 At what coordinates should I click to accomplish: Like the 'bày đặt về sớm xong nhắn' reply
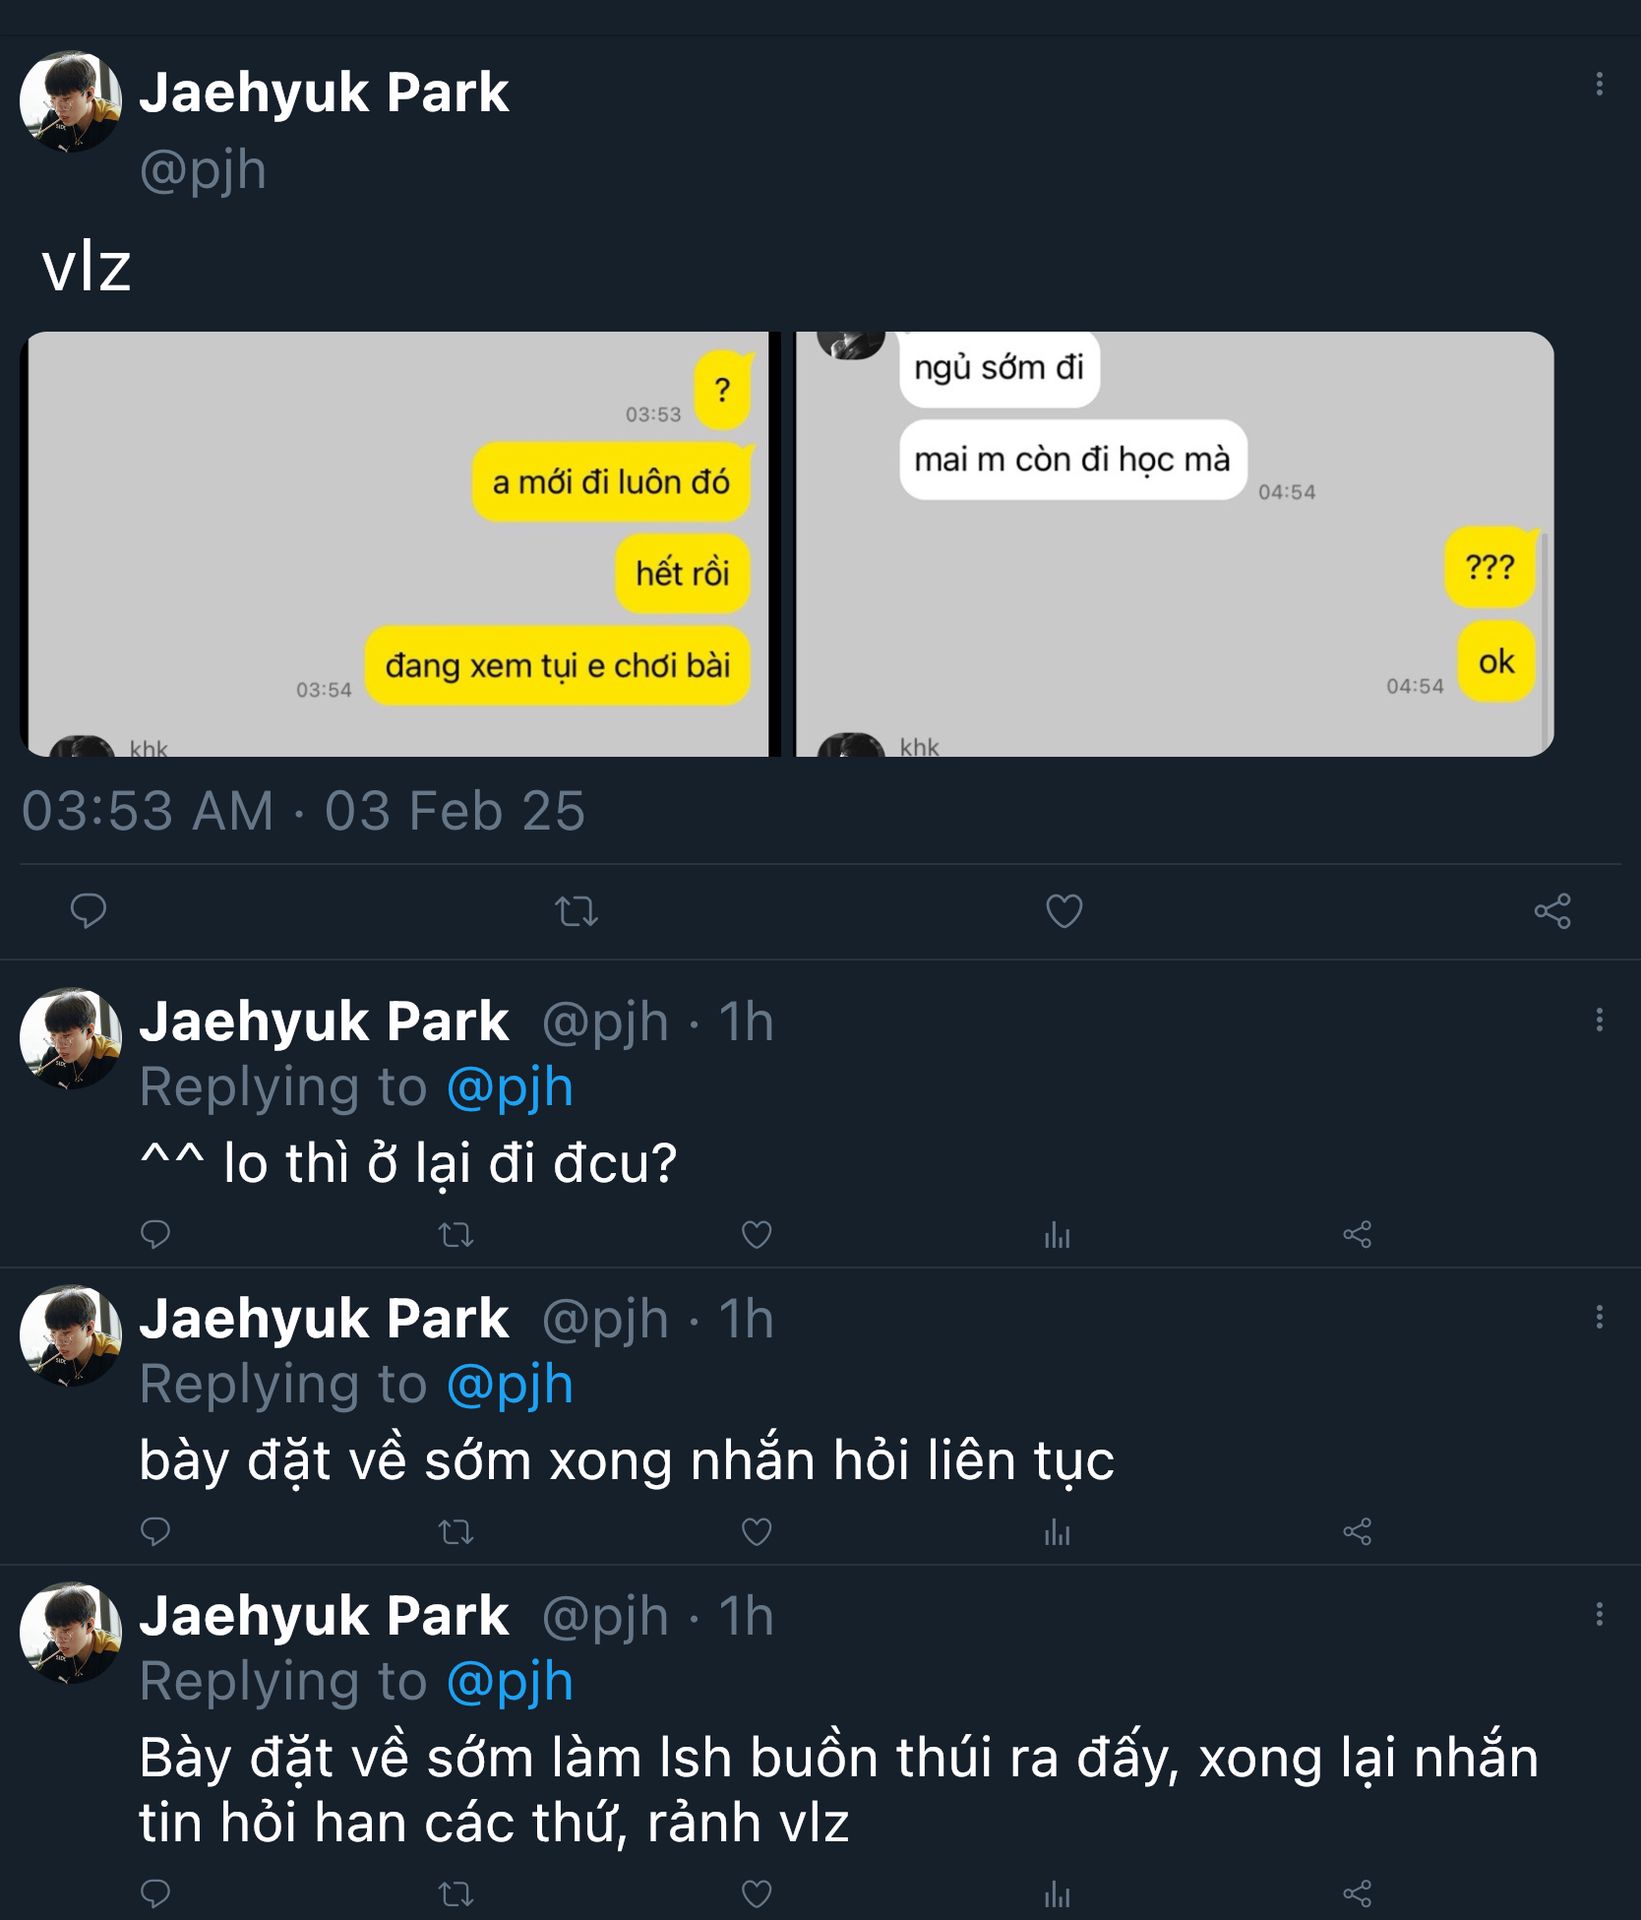coord(756,1532)
